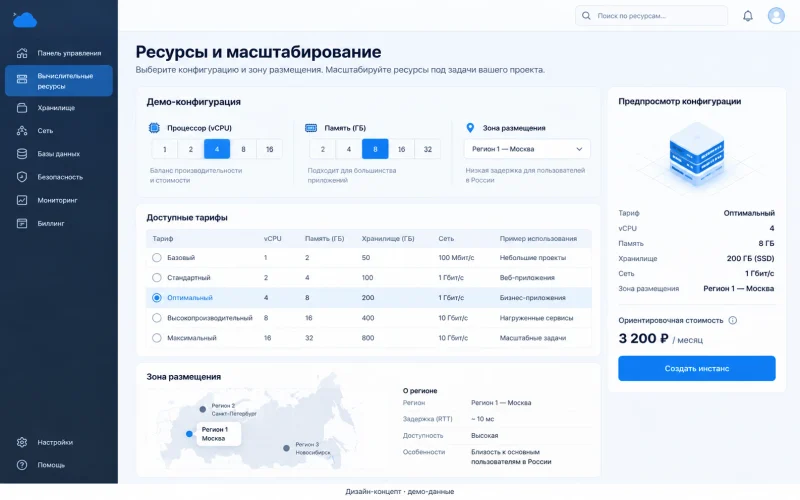Select the Стандартный tariff radio button
The image size is (800, 500).
(x=157, y=278)
